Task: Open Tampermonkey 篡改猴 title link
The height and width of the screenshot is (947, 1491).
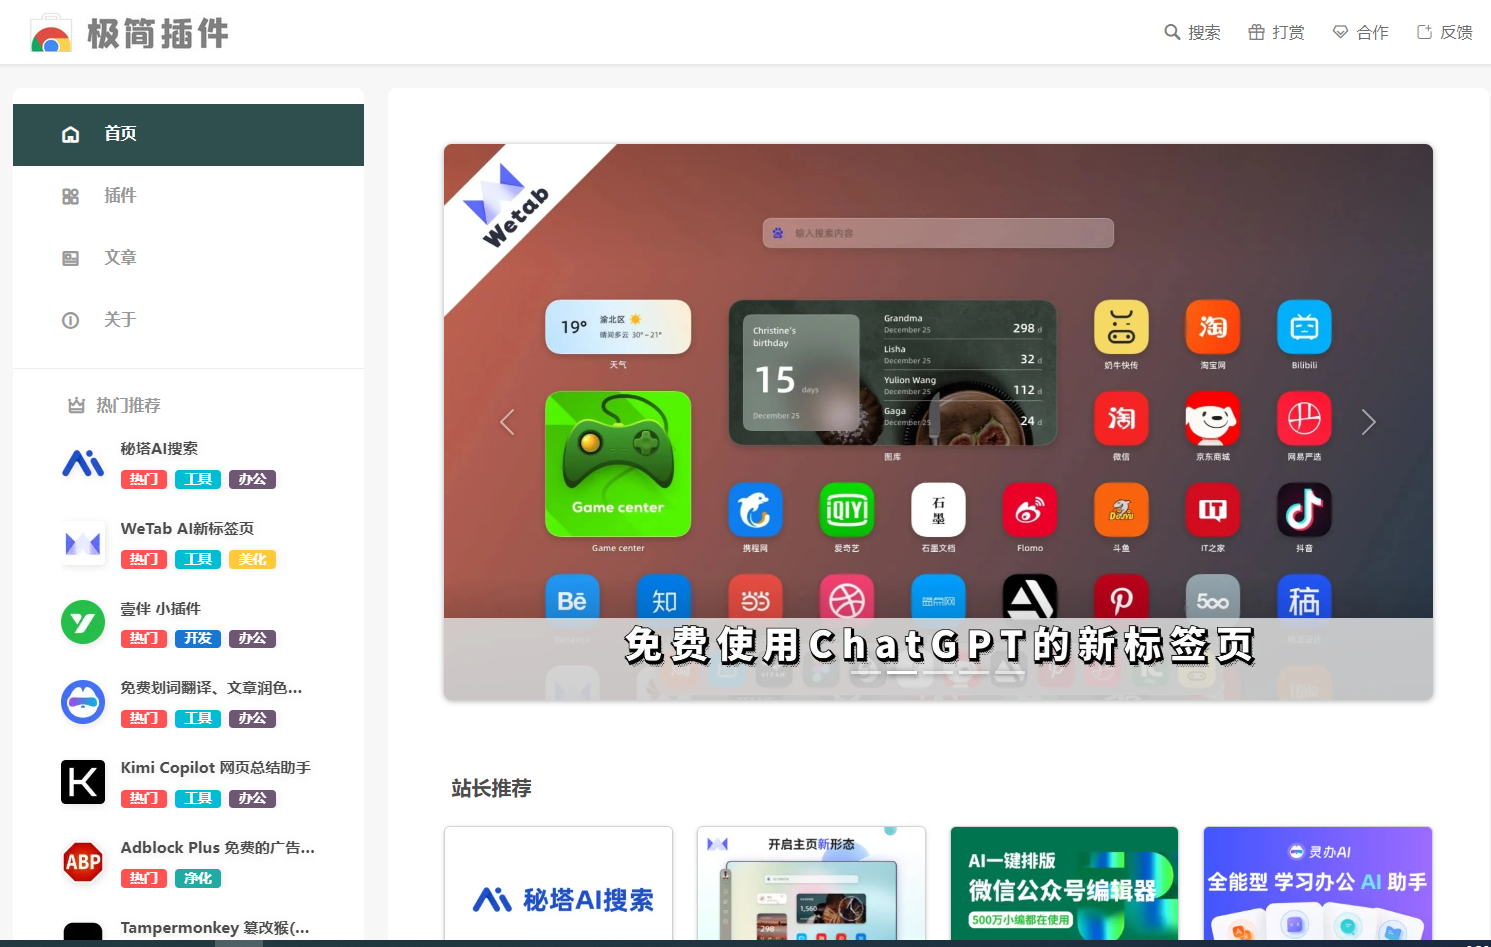Action: [215, 928]
